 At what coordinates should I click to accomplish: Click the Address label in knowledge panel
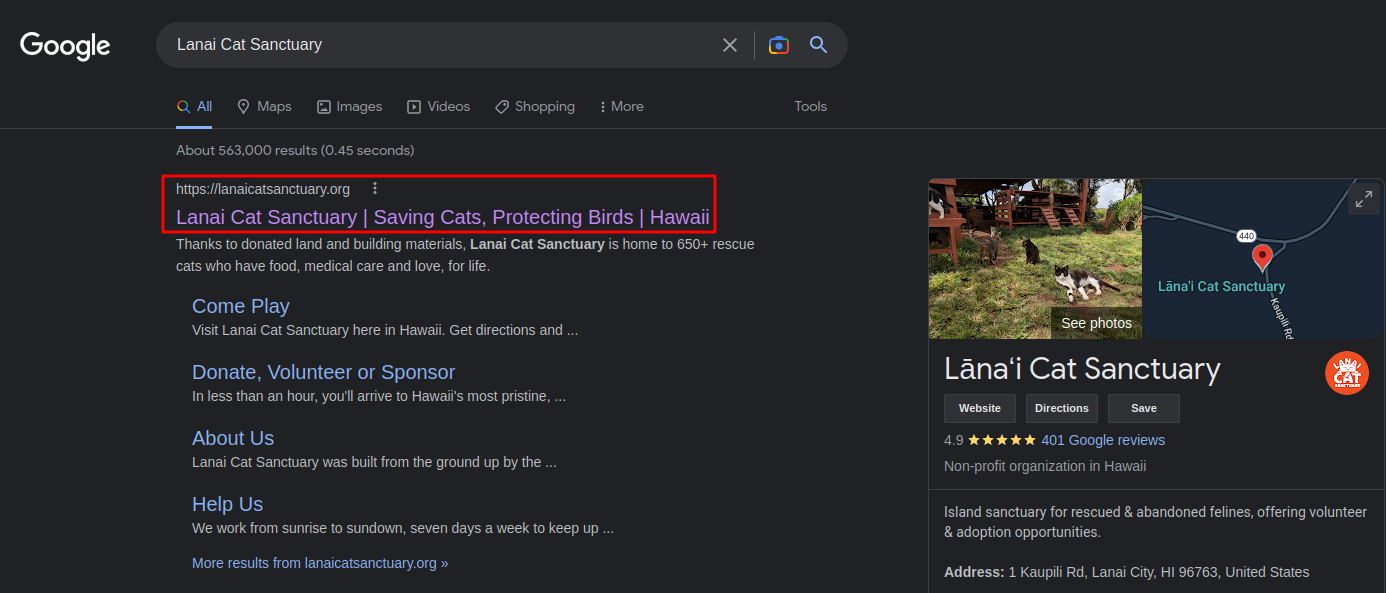click(x=974, y=572)
